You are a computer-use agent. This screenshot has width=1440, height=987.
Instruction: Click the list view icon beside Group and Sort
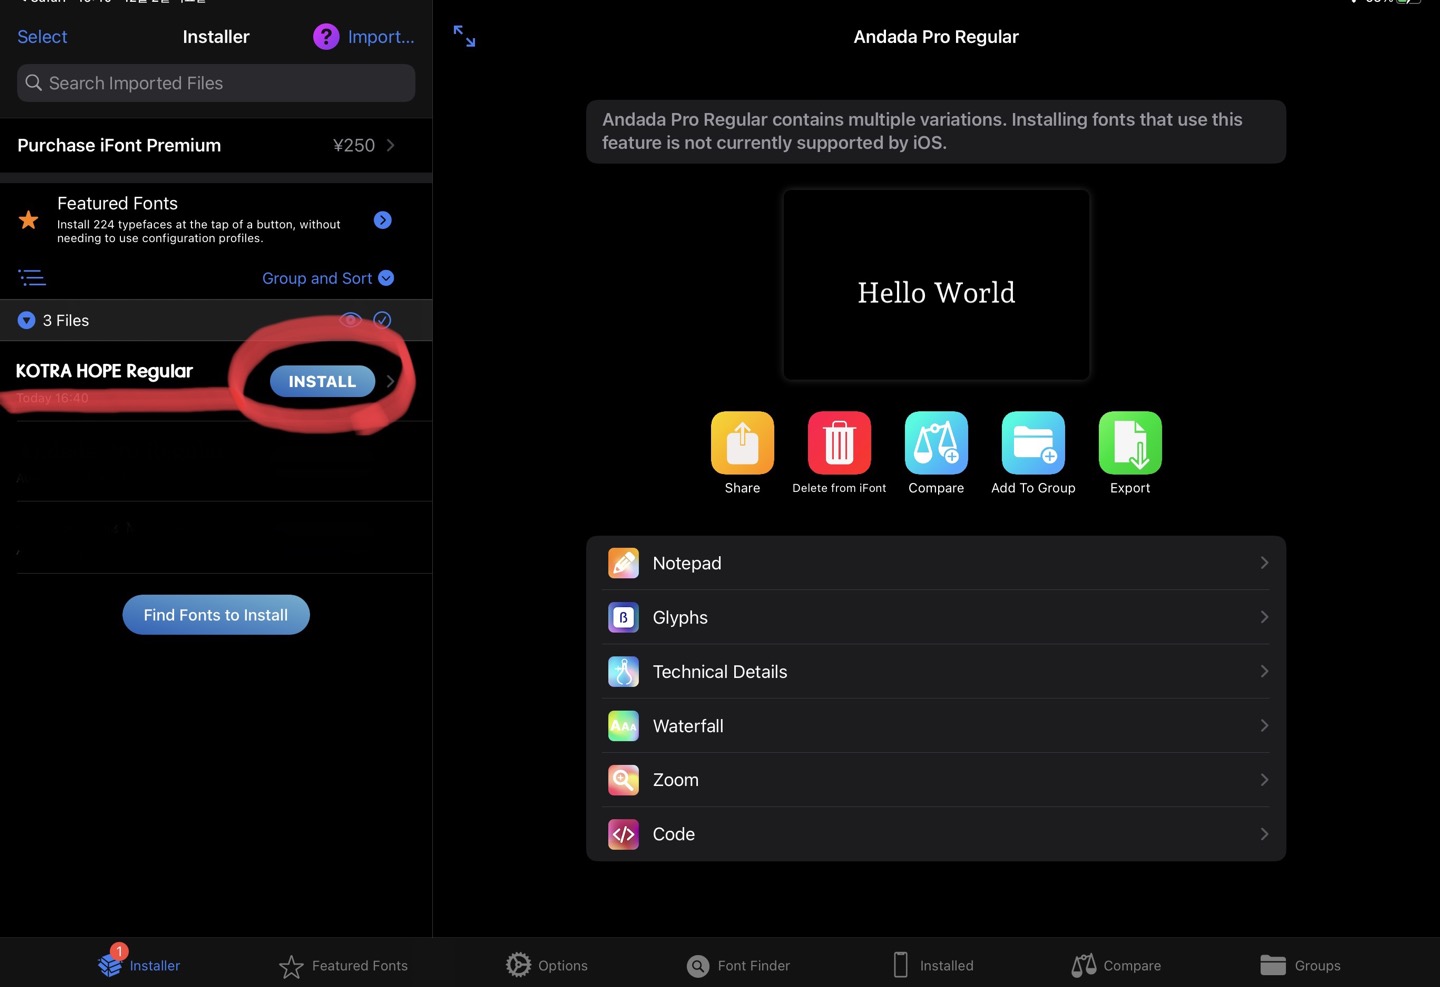(32, 278)
